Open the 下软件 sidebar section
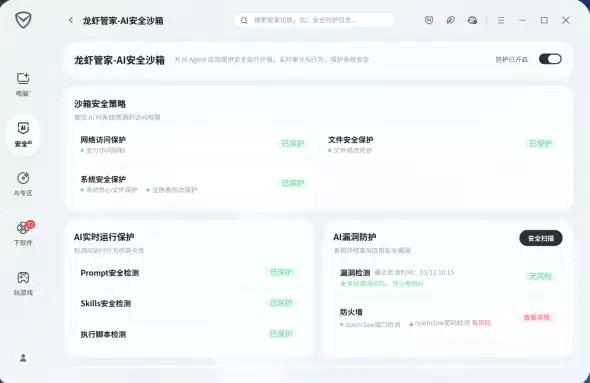Image resolution: width=590 pixels, height=383 pixels. (x=23, y=234)
